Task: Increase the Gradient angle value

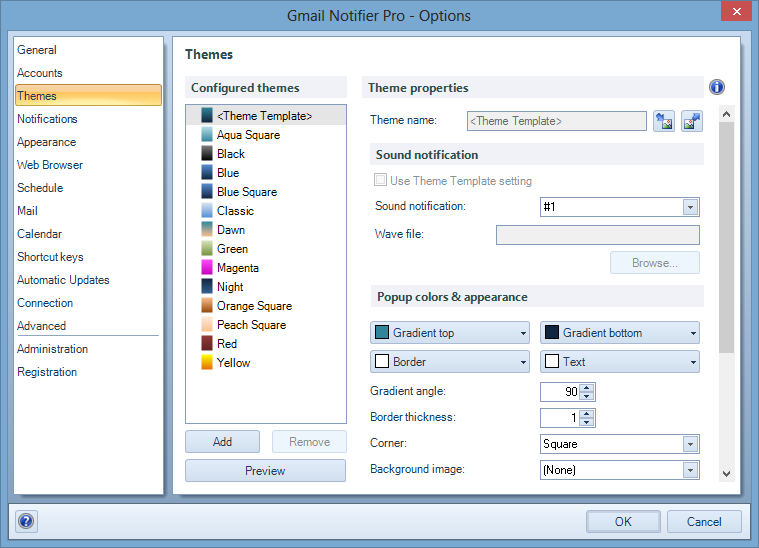Action: pyautogui.click(x=587, y=388)
